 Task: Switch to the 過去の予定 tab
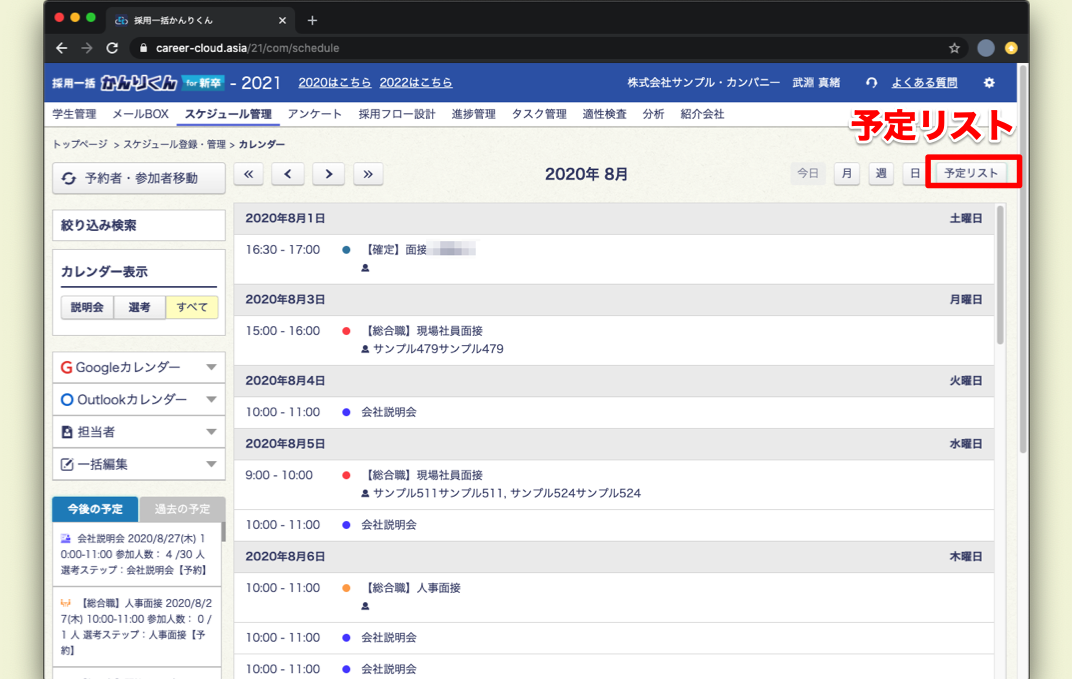pos(182,509)
